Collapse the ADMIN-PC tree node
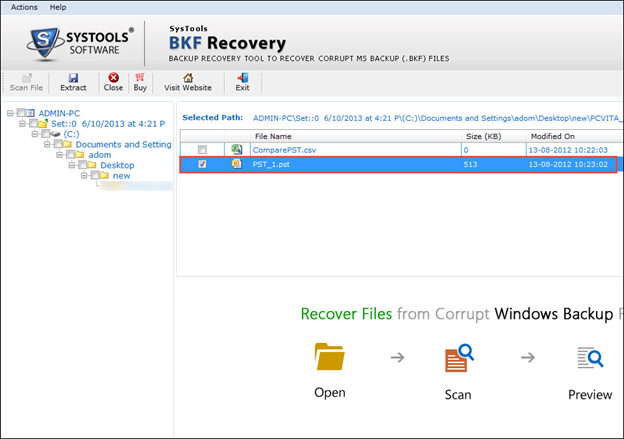 click(x=10, y=113)
